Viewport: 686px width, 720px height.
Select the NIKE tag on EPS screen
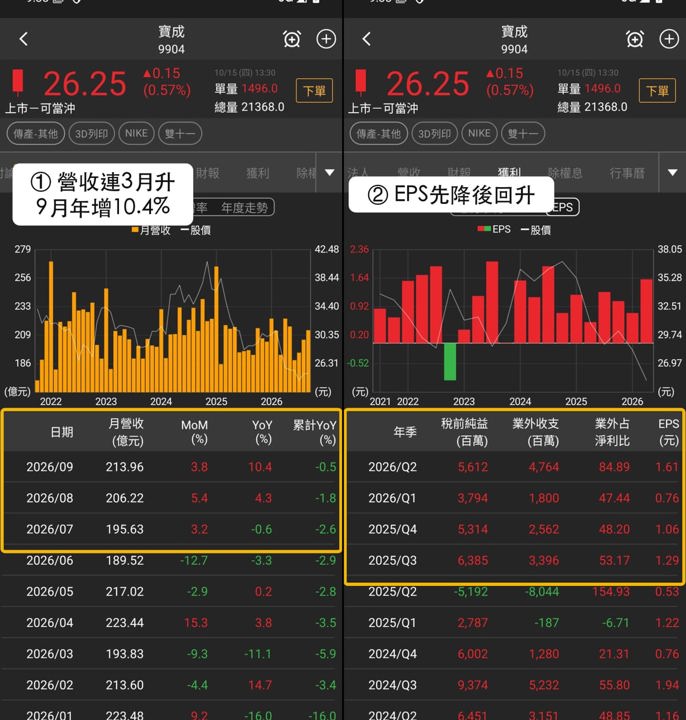479,134
